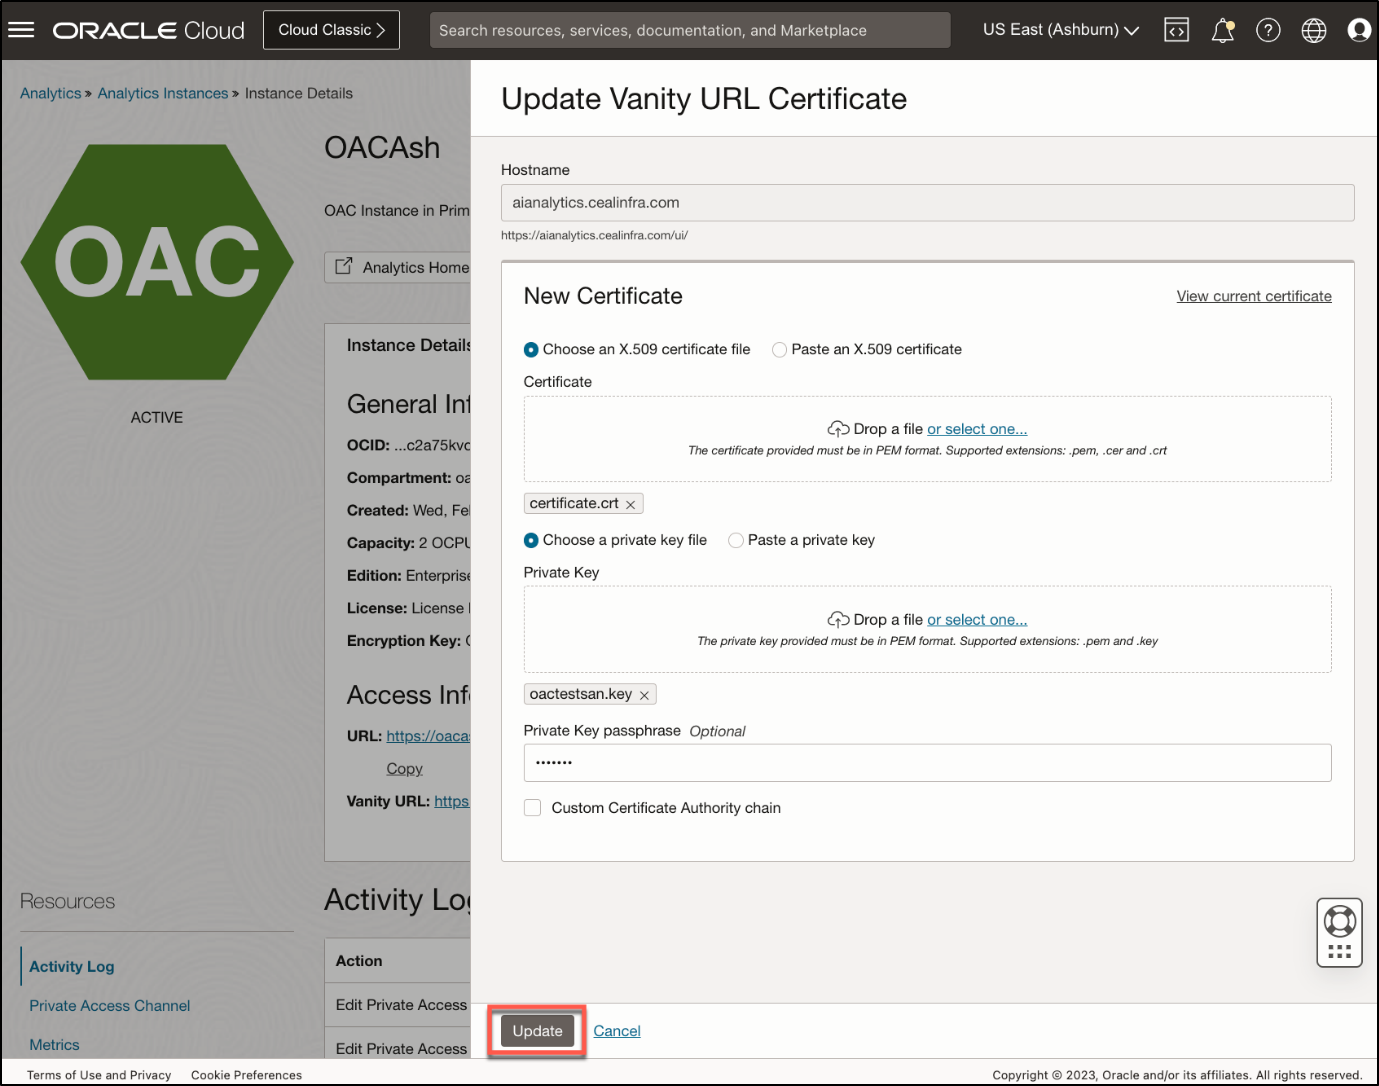Open the support lifebuoy widget

pos(1339,932)
